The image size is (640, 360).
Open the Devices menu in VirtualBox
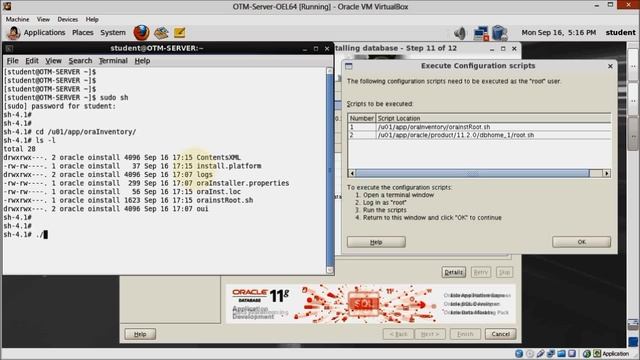67,19
